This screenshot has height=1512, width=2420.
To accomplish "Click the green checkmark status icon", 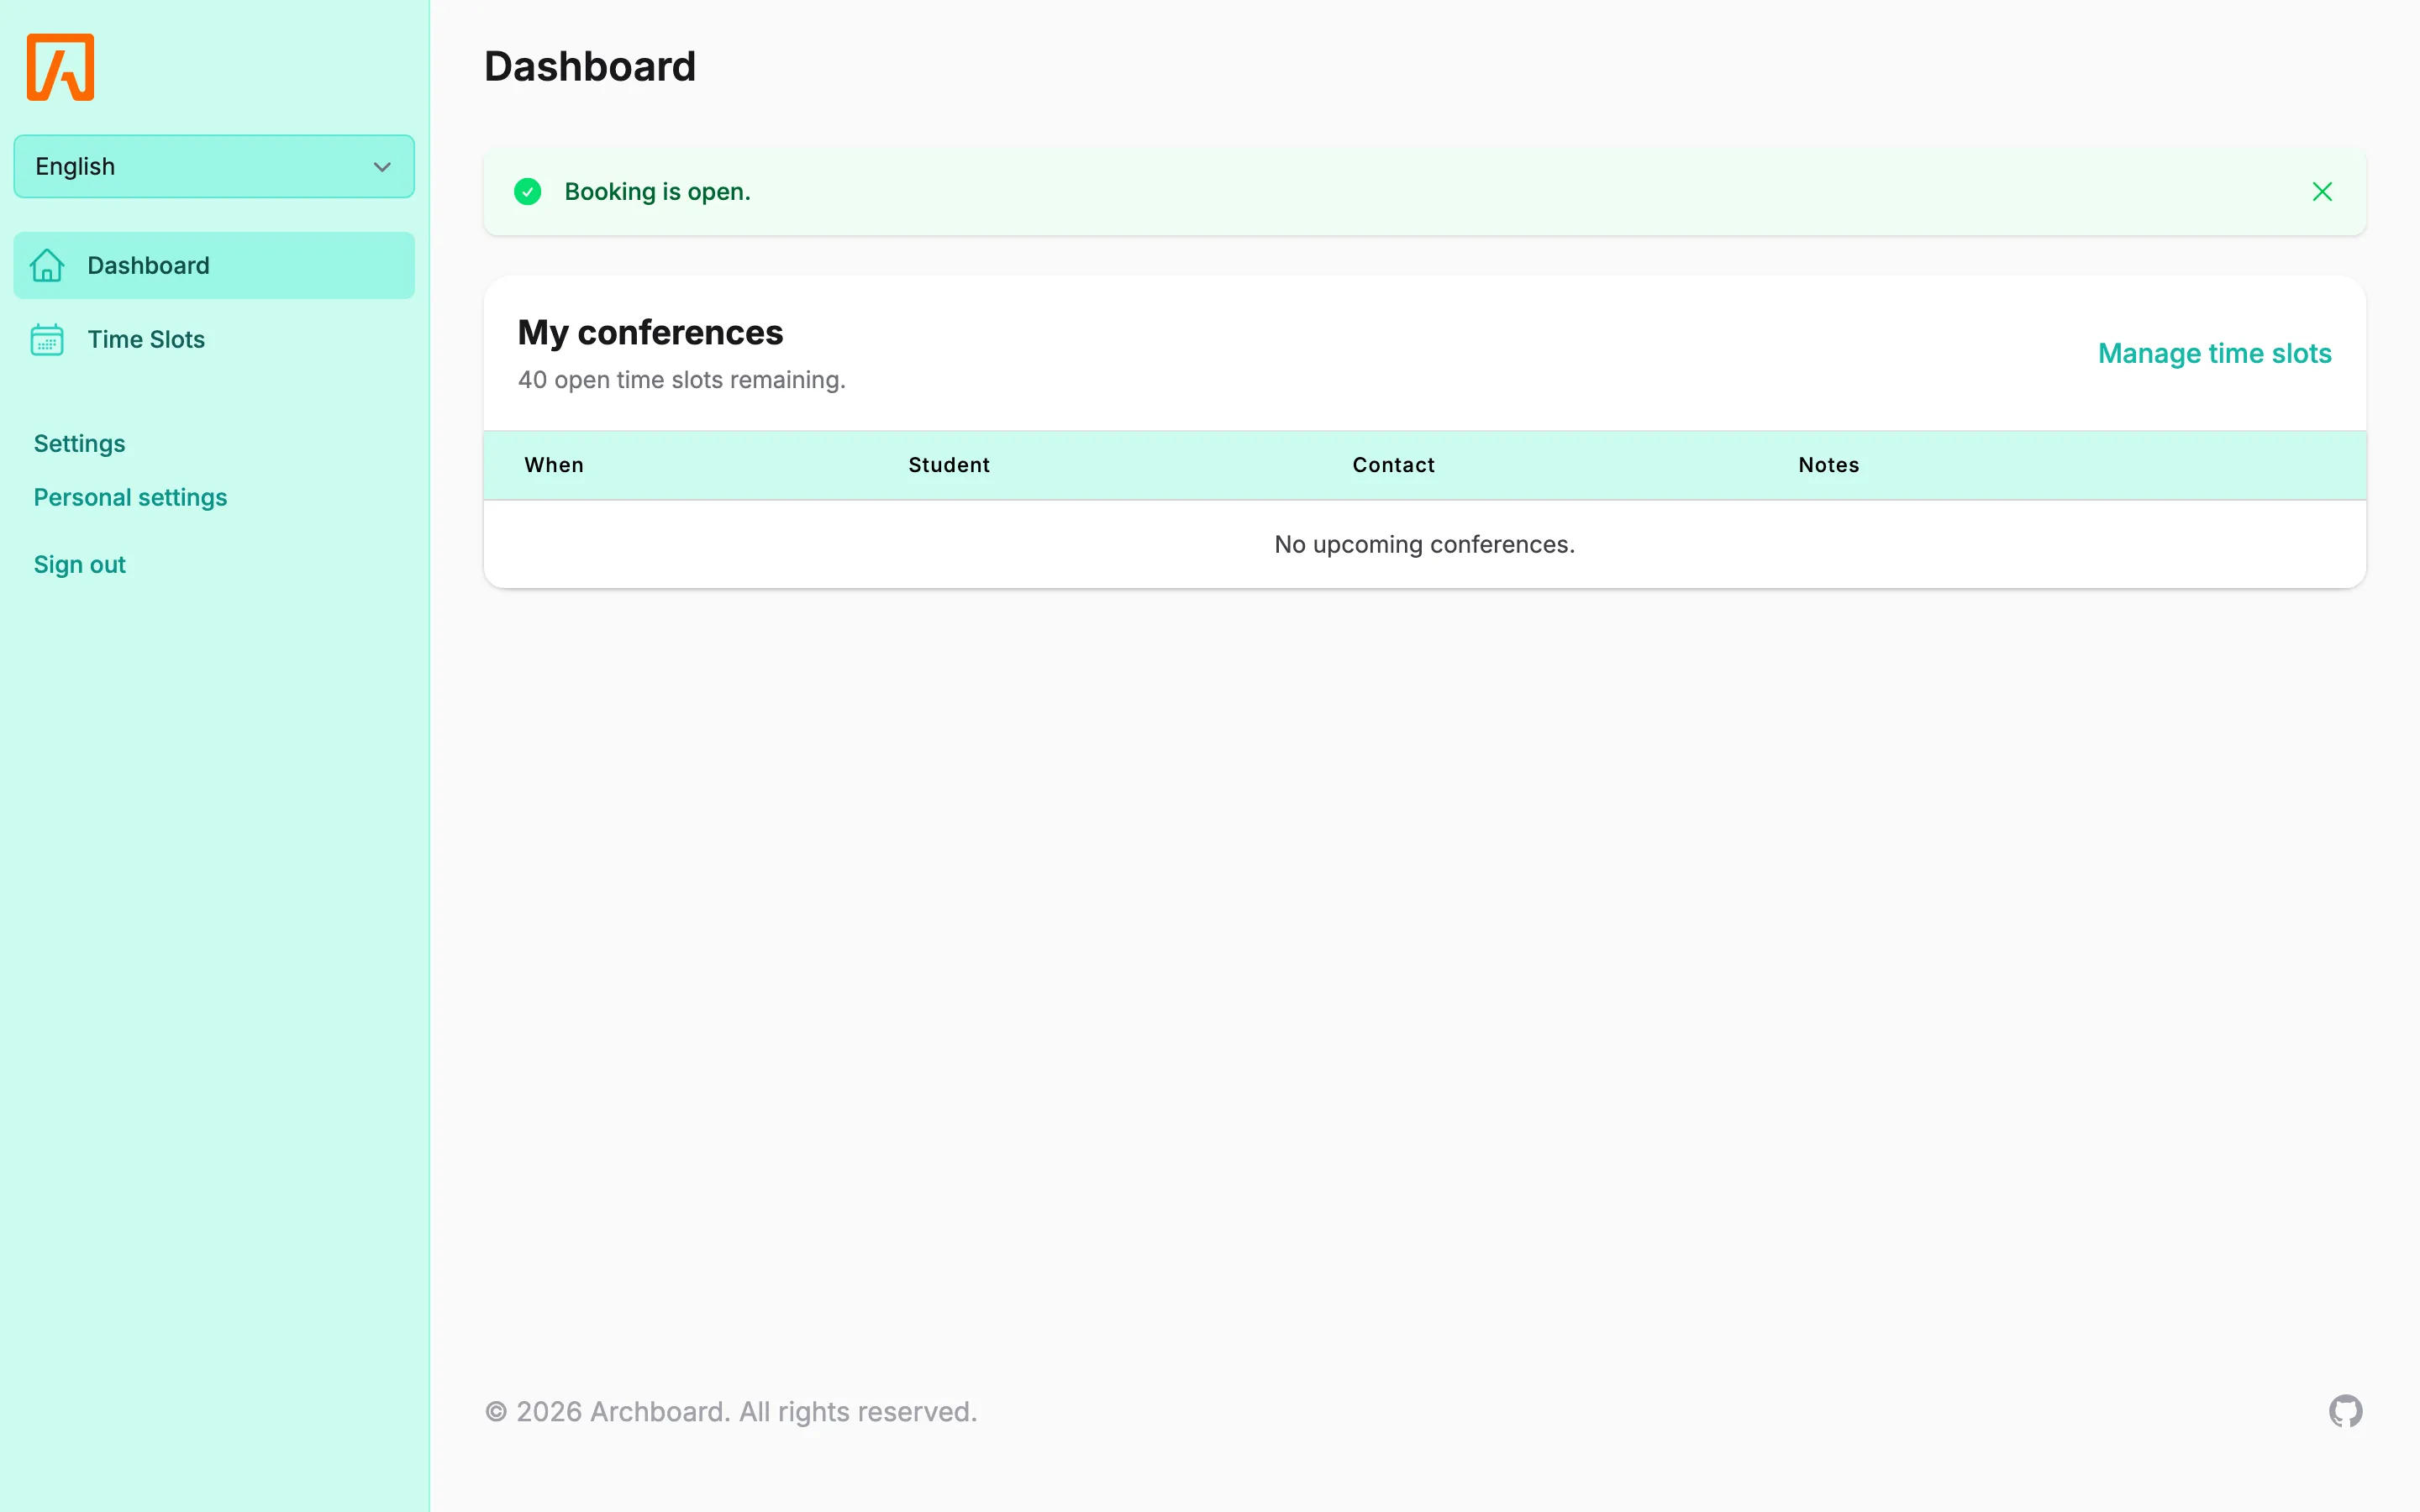I will 528,192.
